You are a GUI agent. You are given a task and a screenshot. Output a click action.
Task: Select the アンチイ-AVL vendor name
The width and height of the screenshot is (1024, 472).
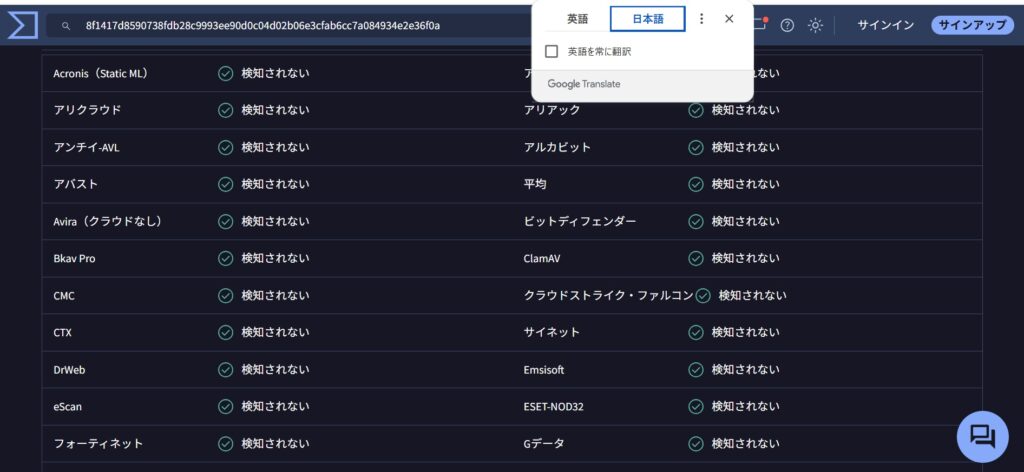(x=86, y=148)
